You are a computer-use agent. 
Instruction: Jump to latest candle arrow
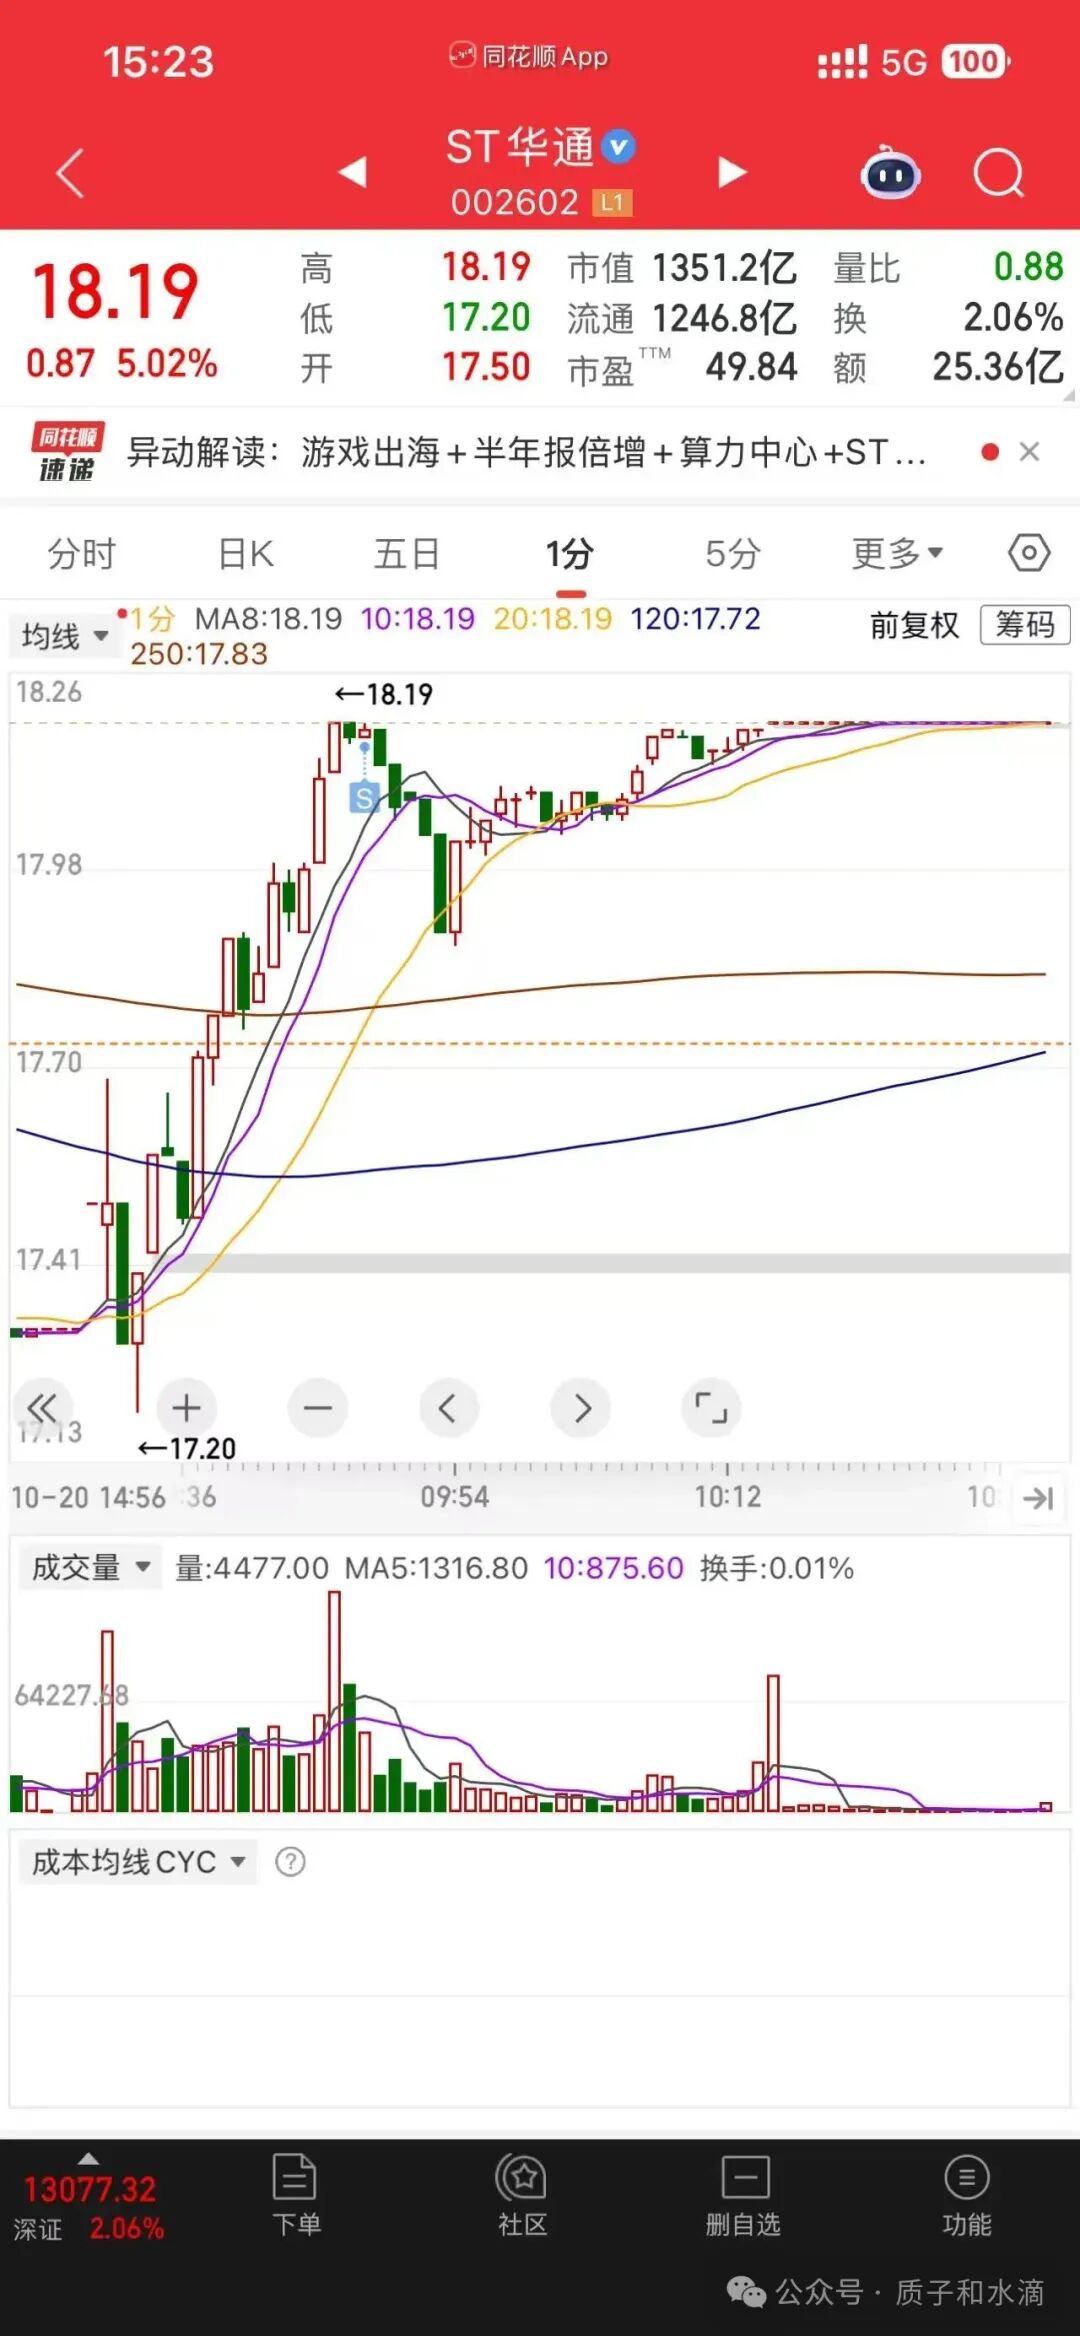[1039, 1498]
